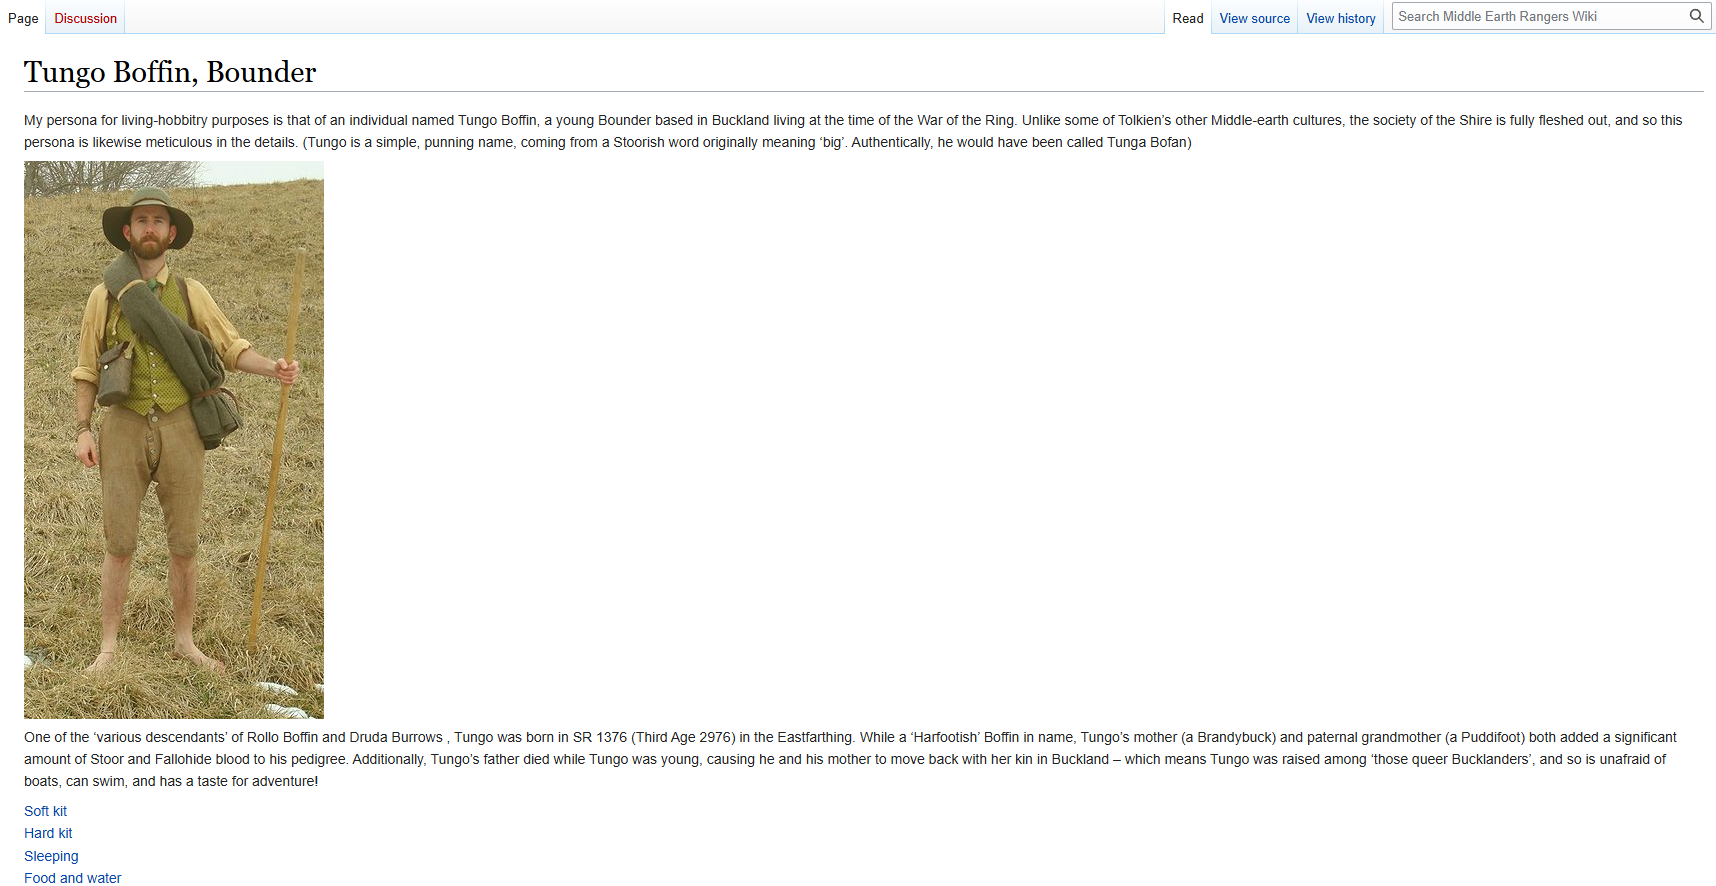Open the Tungo Boffin photo thumbnail
Image resolution: width=1716 pixels, height=886 pixels.
pos(174,440)
